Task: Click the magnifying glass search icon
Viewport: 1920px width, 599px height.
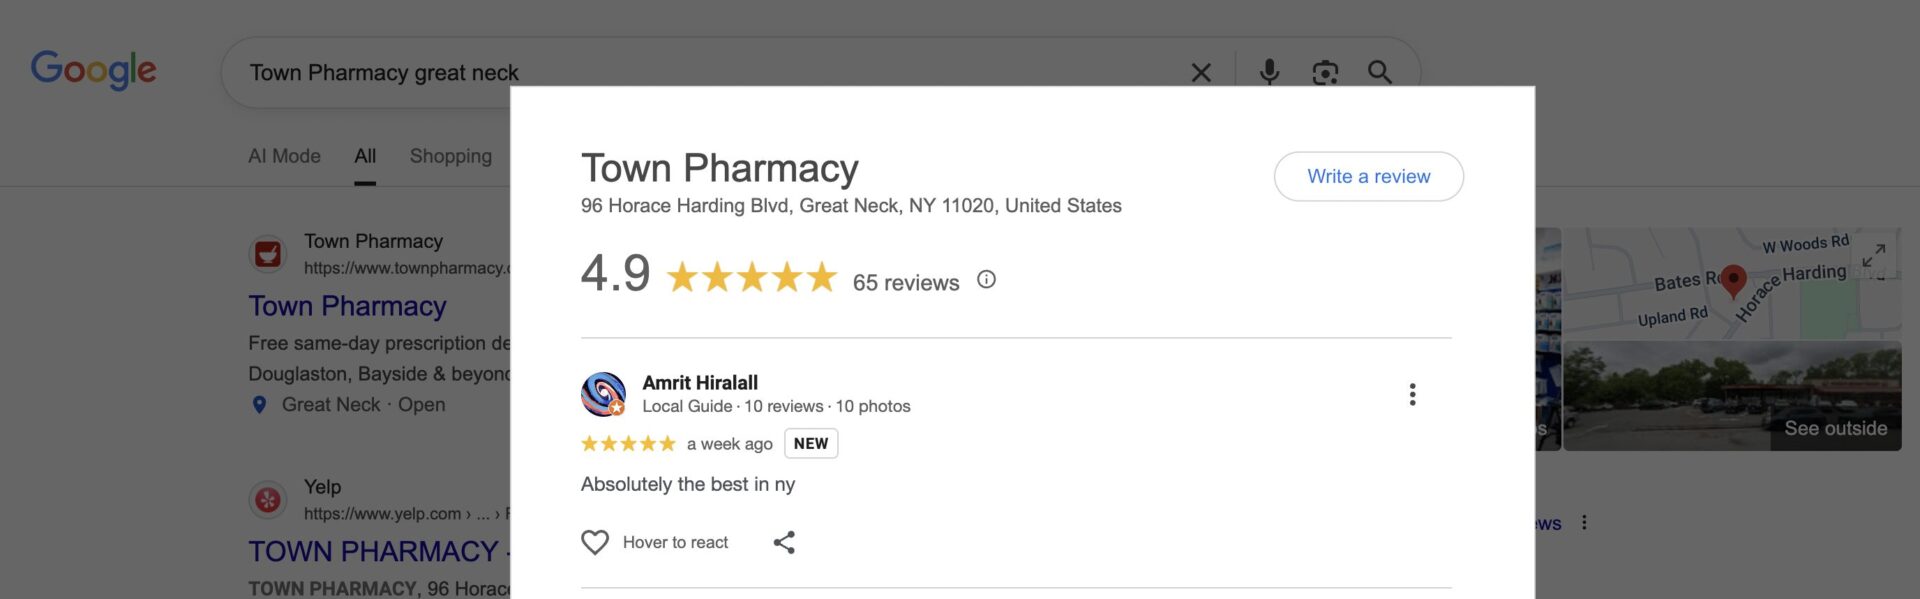Action: click(1380, 72)
